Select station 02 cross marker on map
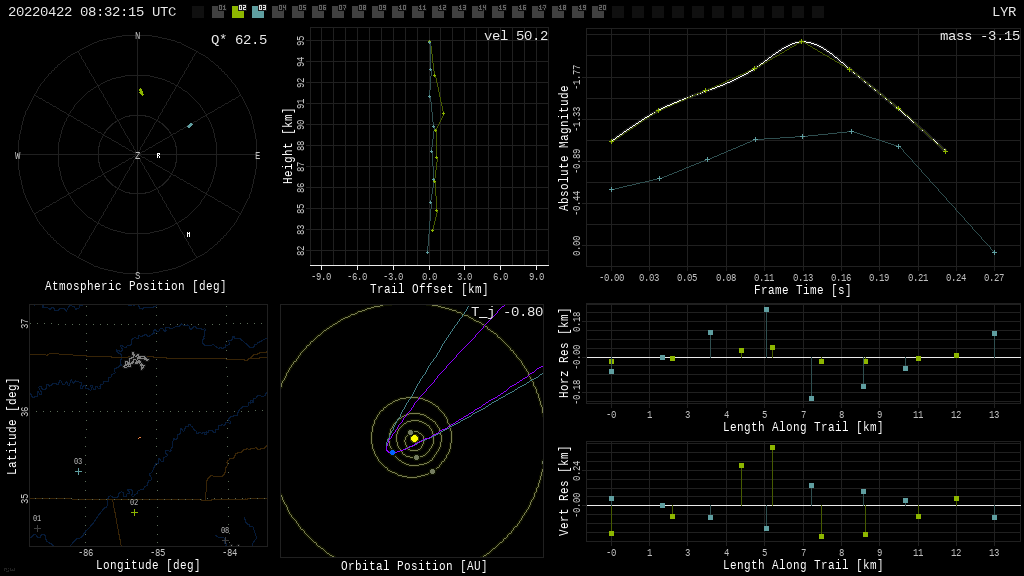 [x=134, y=513]
